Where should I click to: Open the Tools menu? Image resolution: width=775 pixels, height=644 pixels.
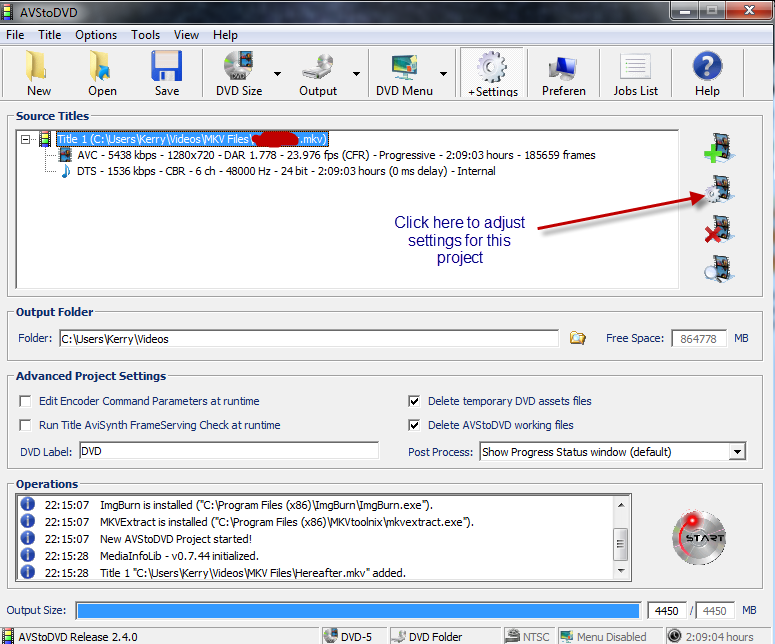coord(145,35)
